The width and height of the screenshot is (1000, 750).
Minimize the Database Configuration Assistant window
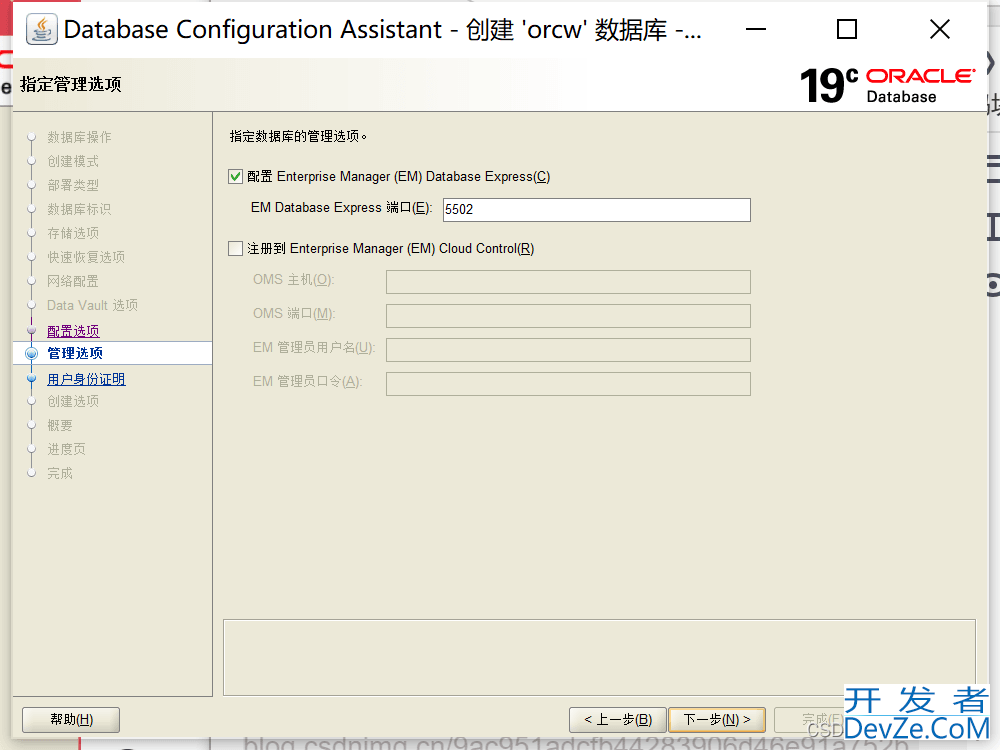(756, 29)
